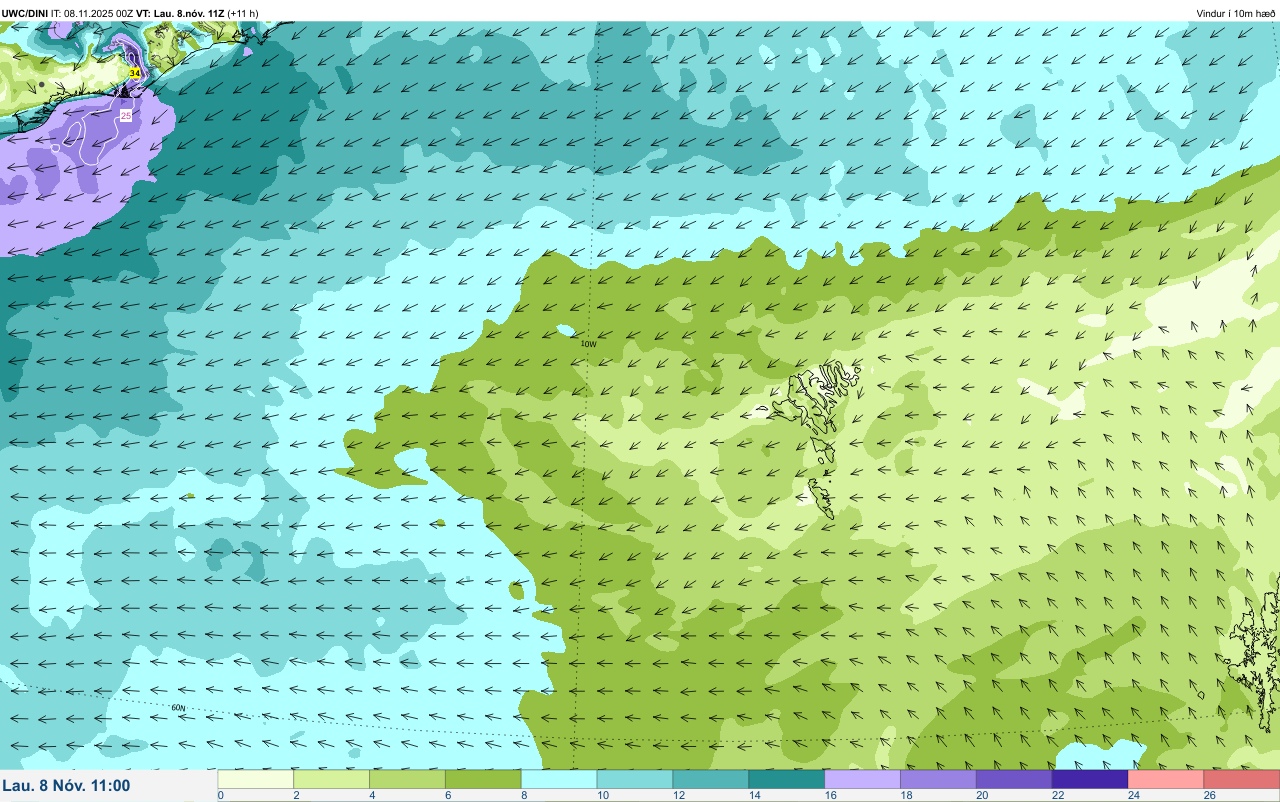Click the '60N' latitude label
1280x802 pixels.
point(178,708)
